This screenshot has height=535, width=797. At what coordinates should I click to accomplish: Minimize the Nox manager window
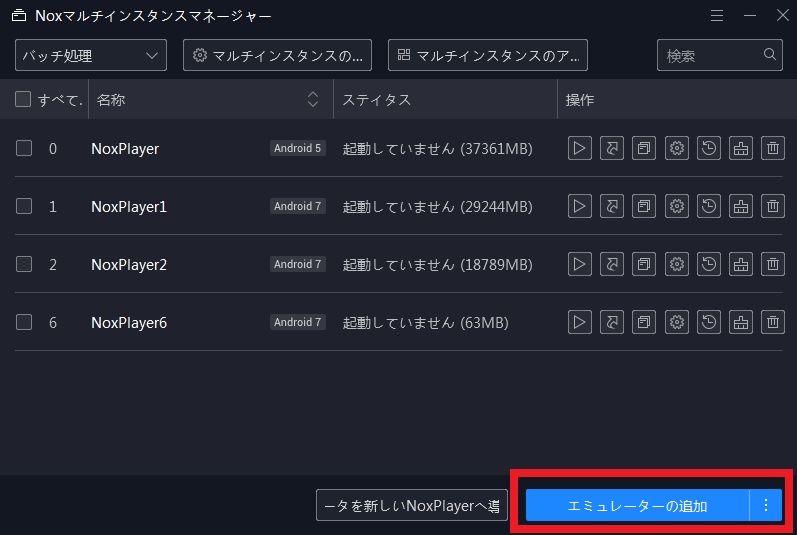[750, 15]
